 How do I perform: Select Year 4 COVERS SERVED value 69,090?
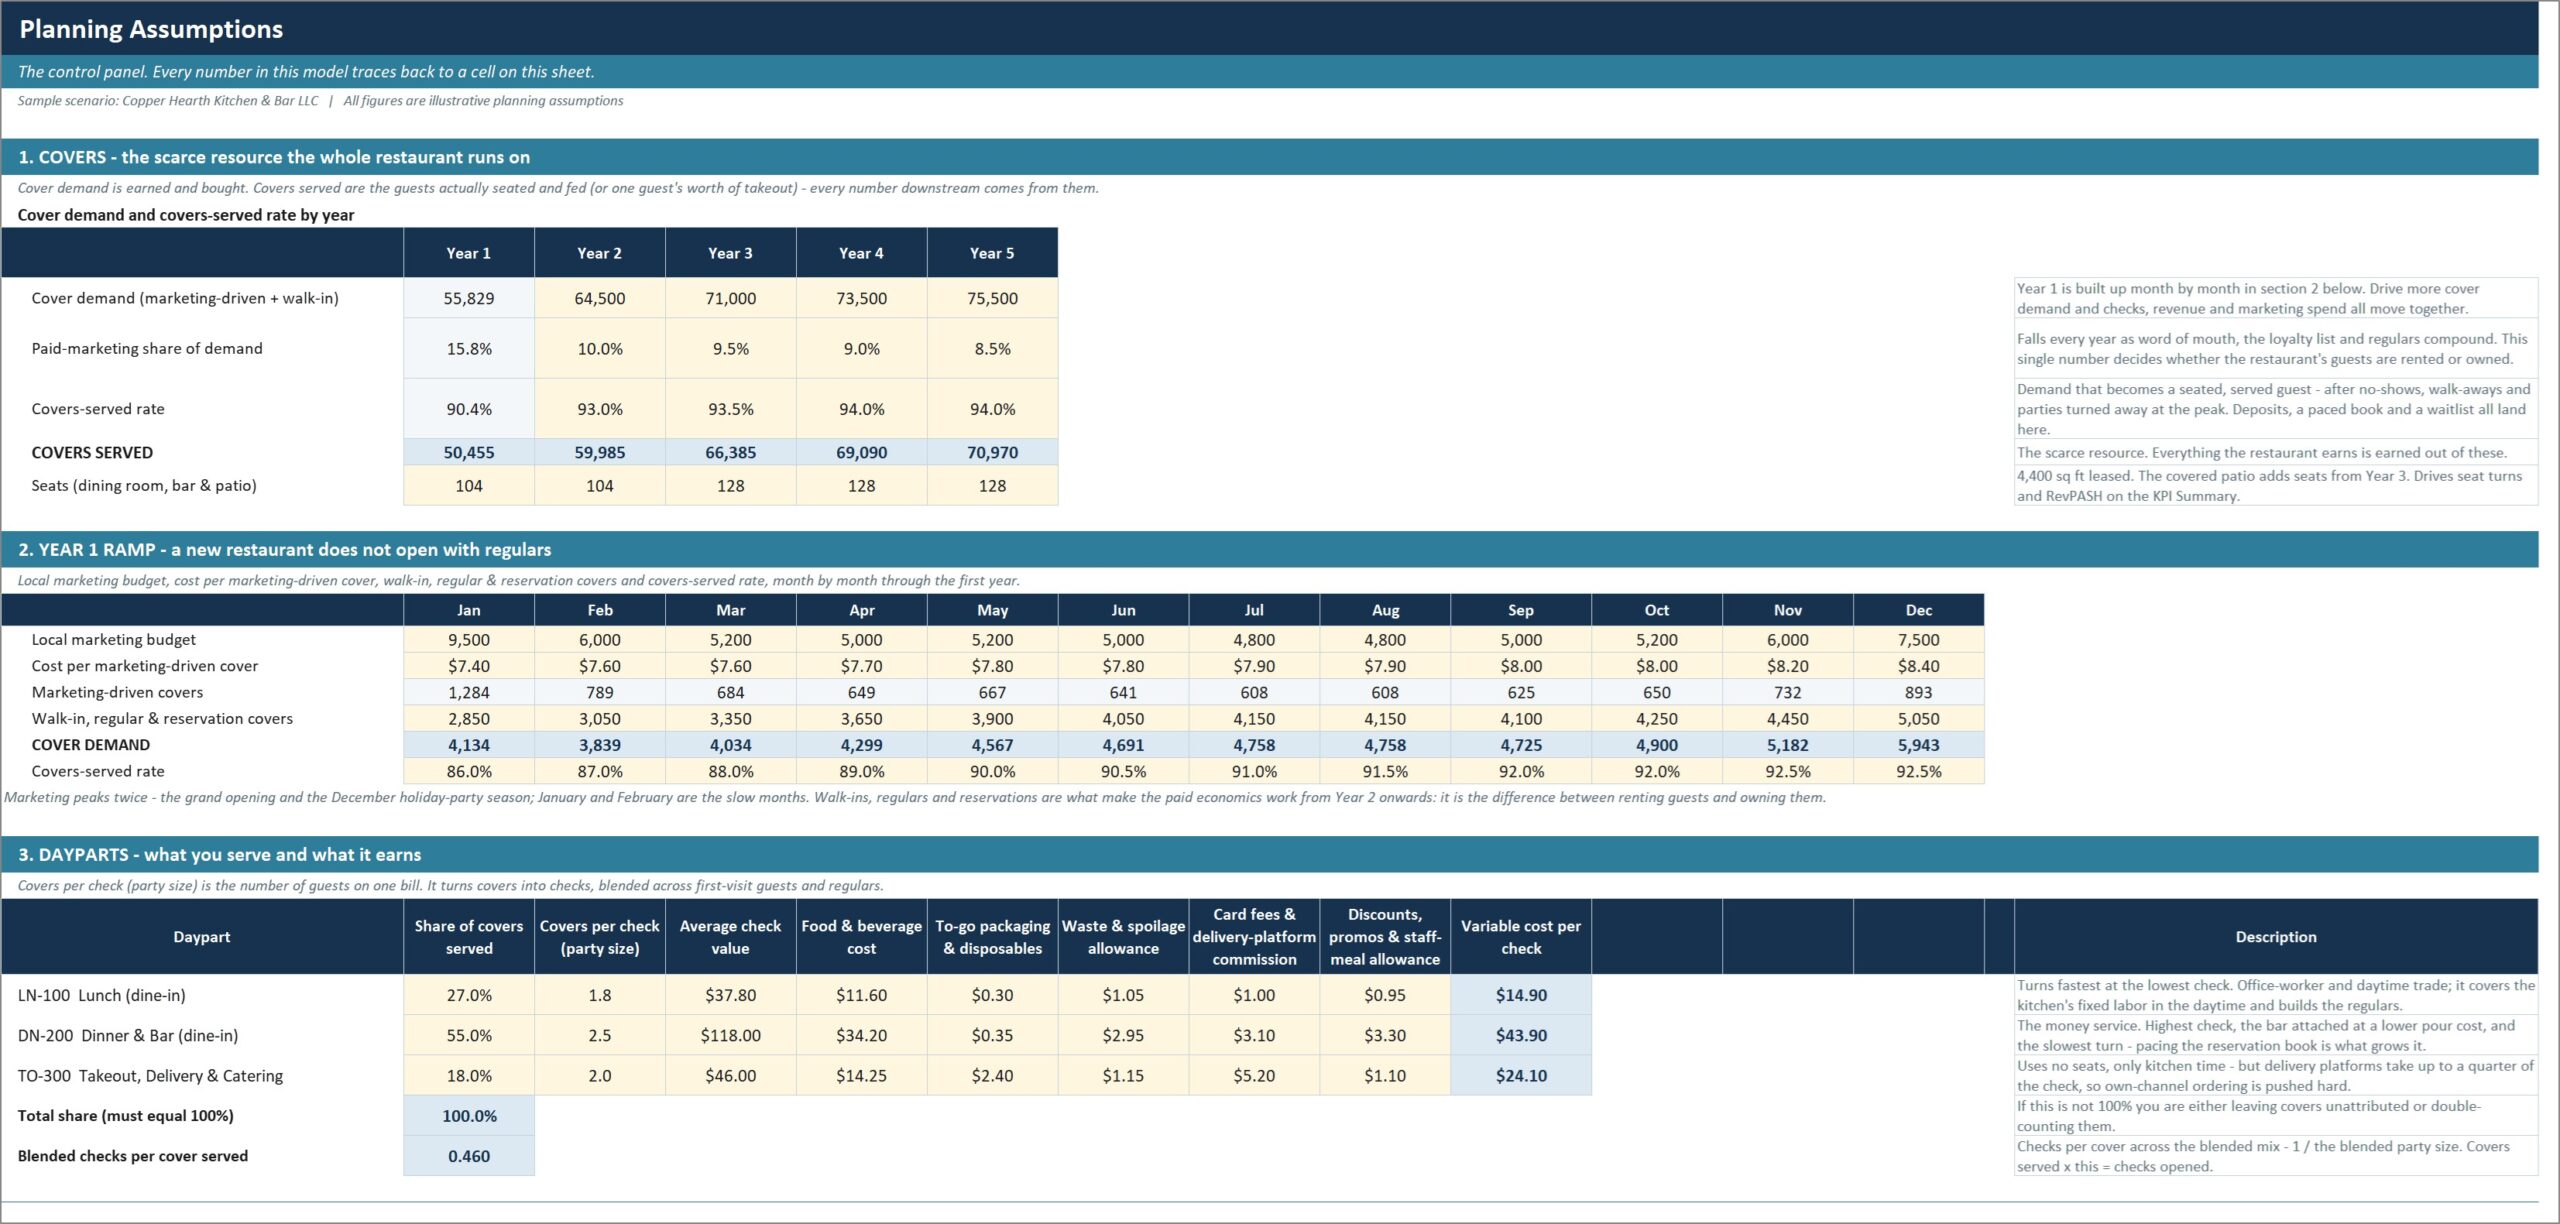pos(861,452)
